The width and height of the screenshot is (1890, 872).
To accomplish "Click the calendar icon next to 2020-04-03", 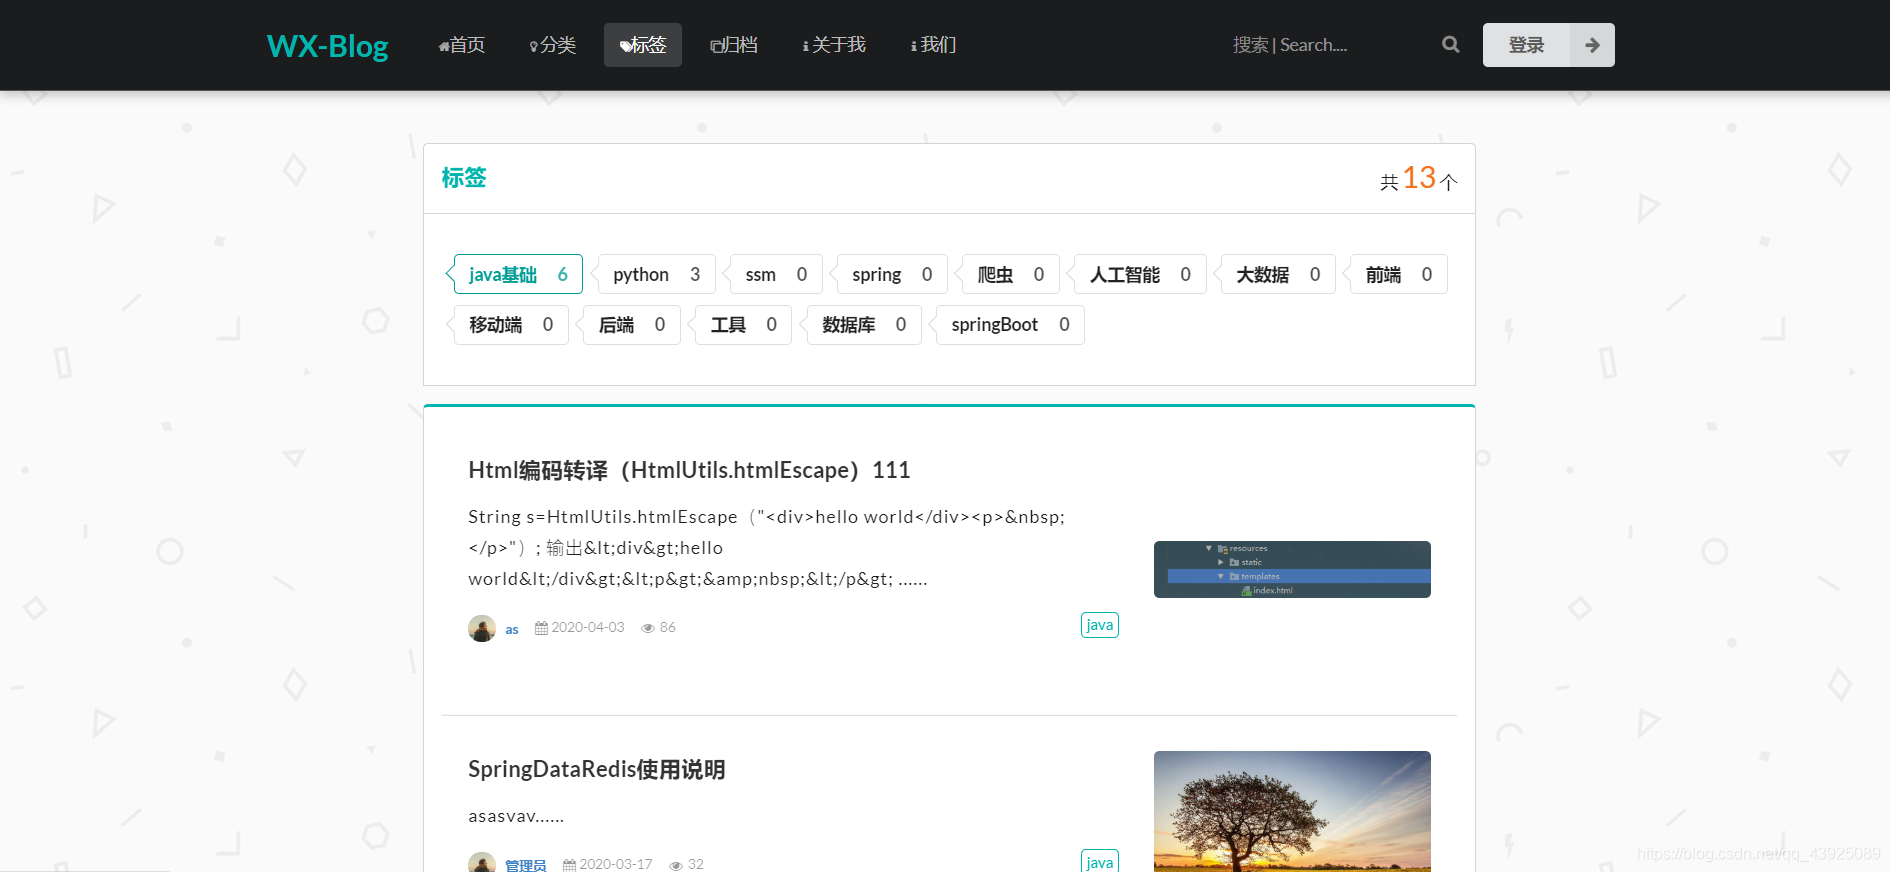I will [x=541, y=628].
